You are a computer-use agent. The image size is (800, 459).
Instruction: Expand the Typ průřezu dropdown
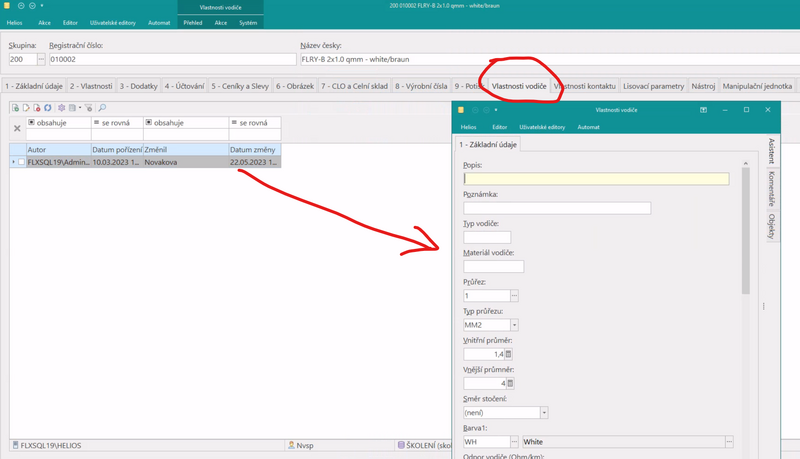[x=514, y=325]
